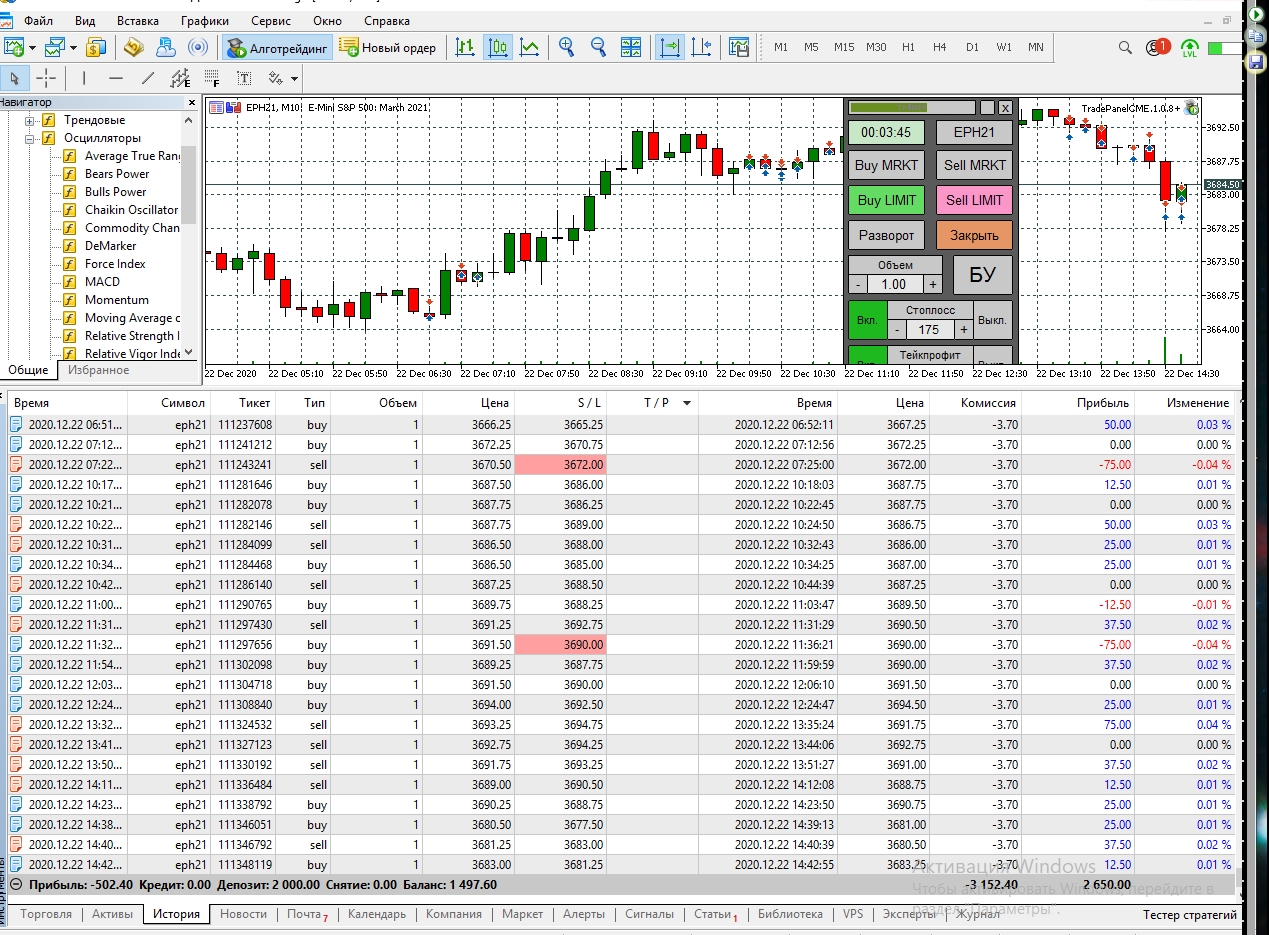Toggle chart shift from right edge
Viewport: 1269px width, 935px height.
701,47
